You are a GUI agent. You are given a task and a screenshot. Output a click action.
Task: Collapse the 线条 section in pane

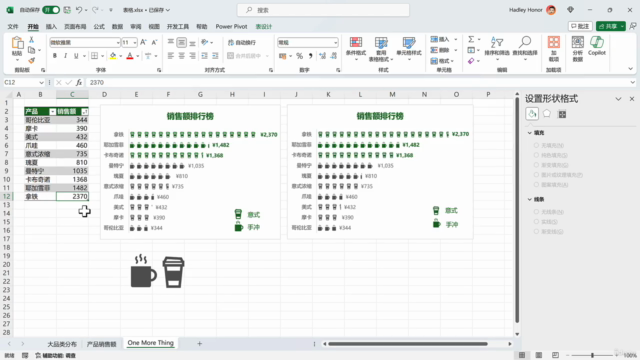click(x=530, y=199)
